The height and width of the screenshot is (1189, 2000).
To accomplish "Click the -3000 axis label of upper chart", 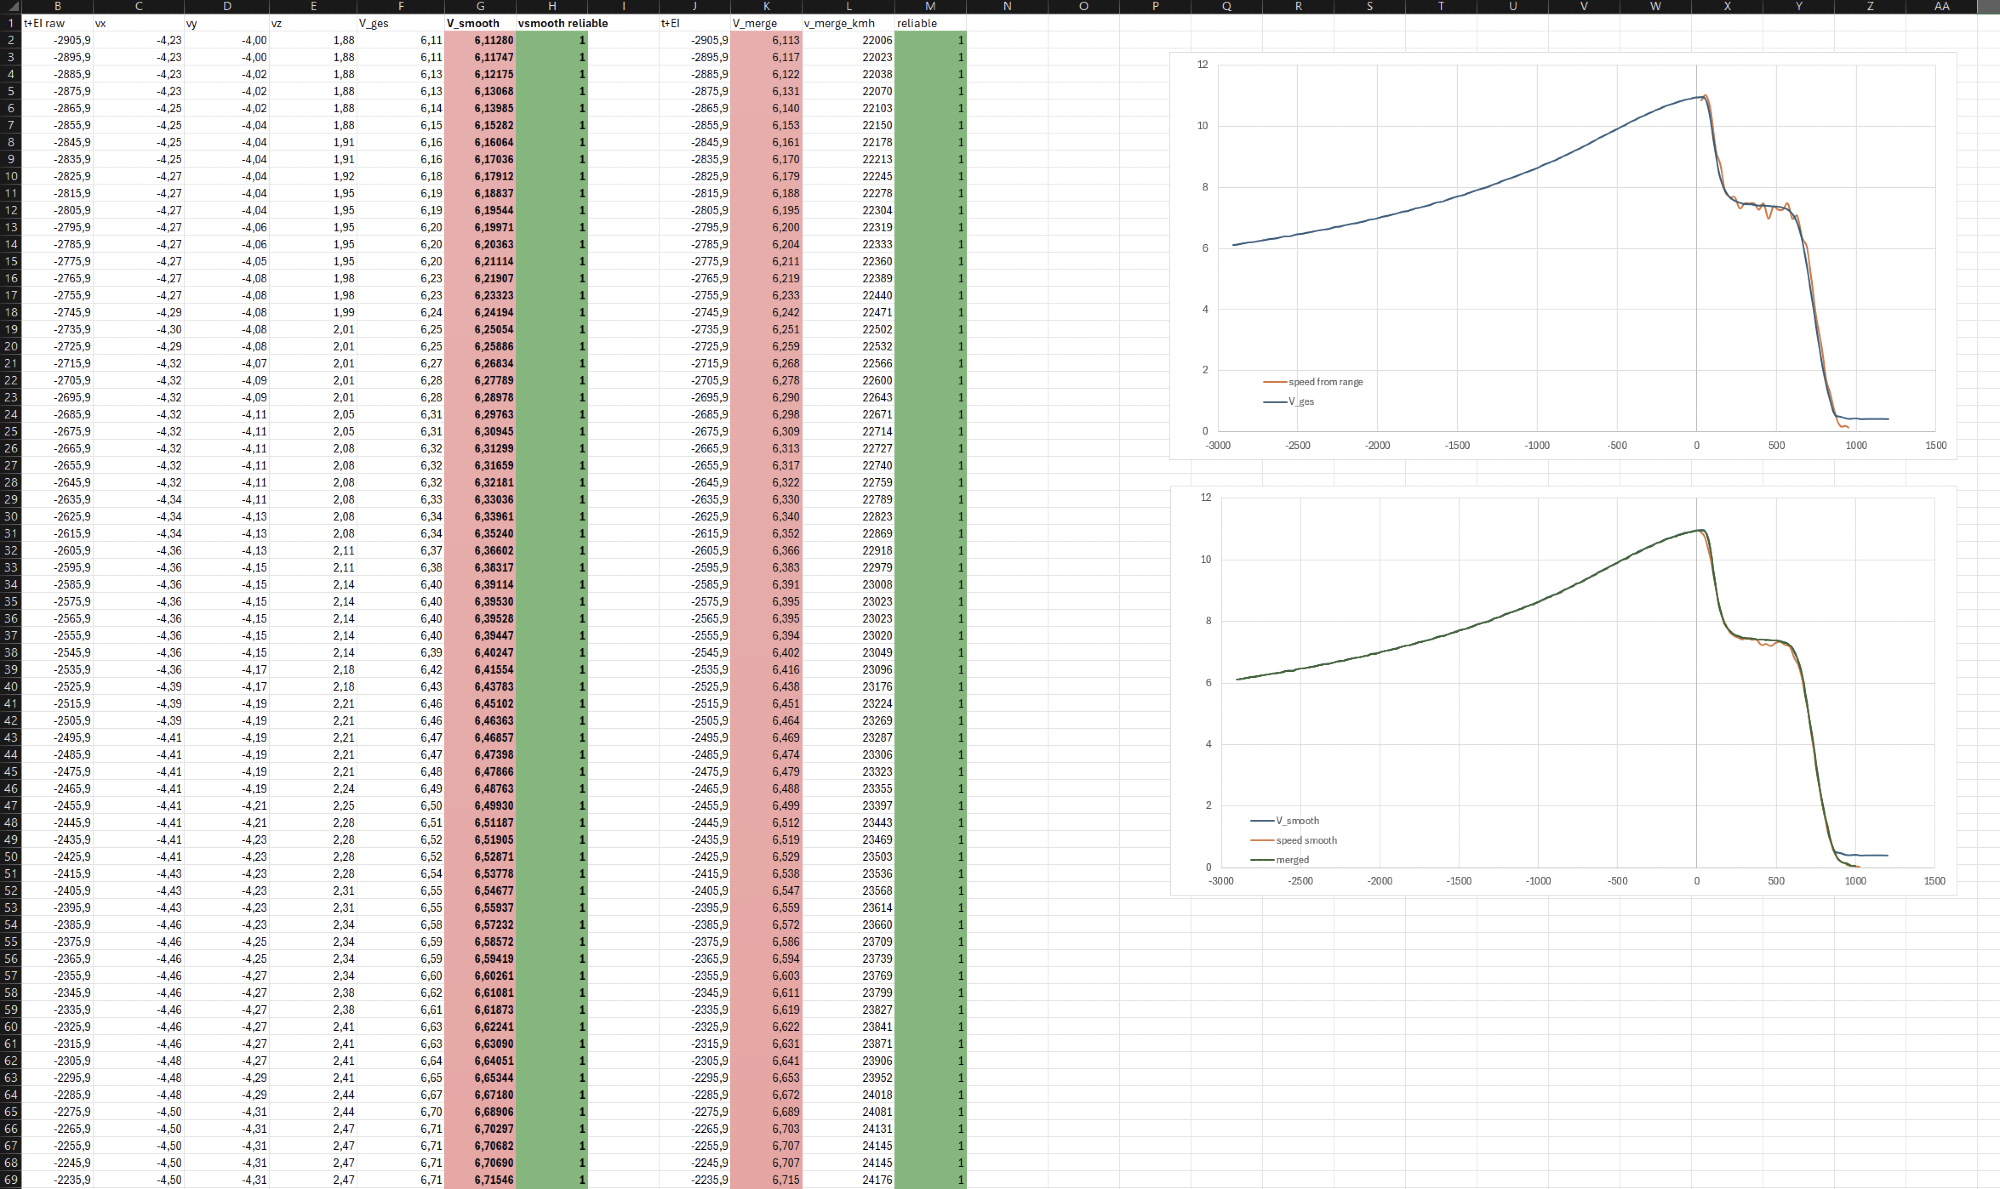I will point(1218,446).
